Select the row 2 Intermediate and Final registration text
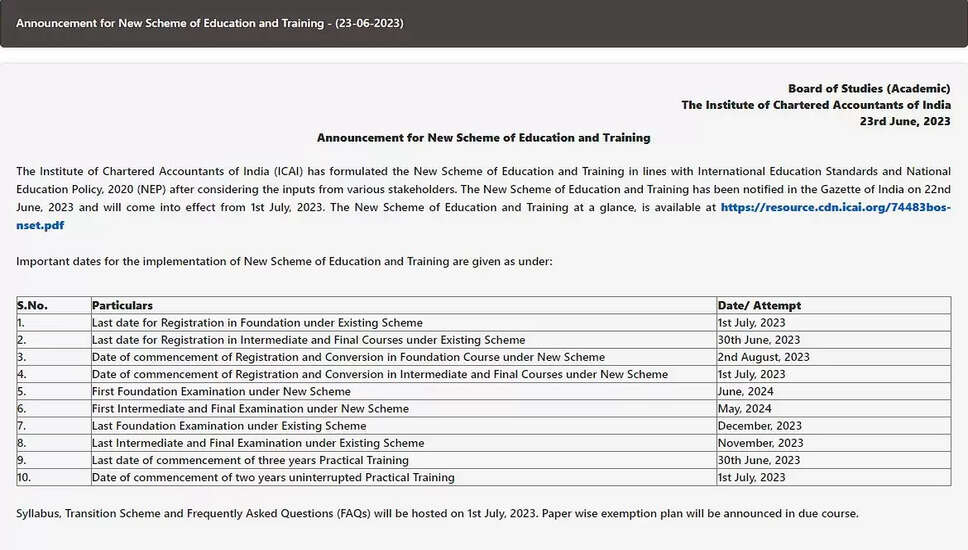The height and width of the screenshot is (550, 968). coord(308,340)
